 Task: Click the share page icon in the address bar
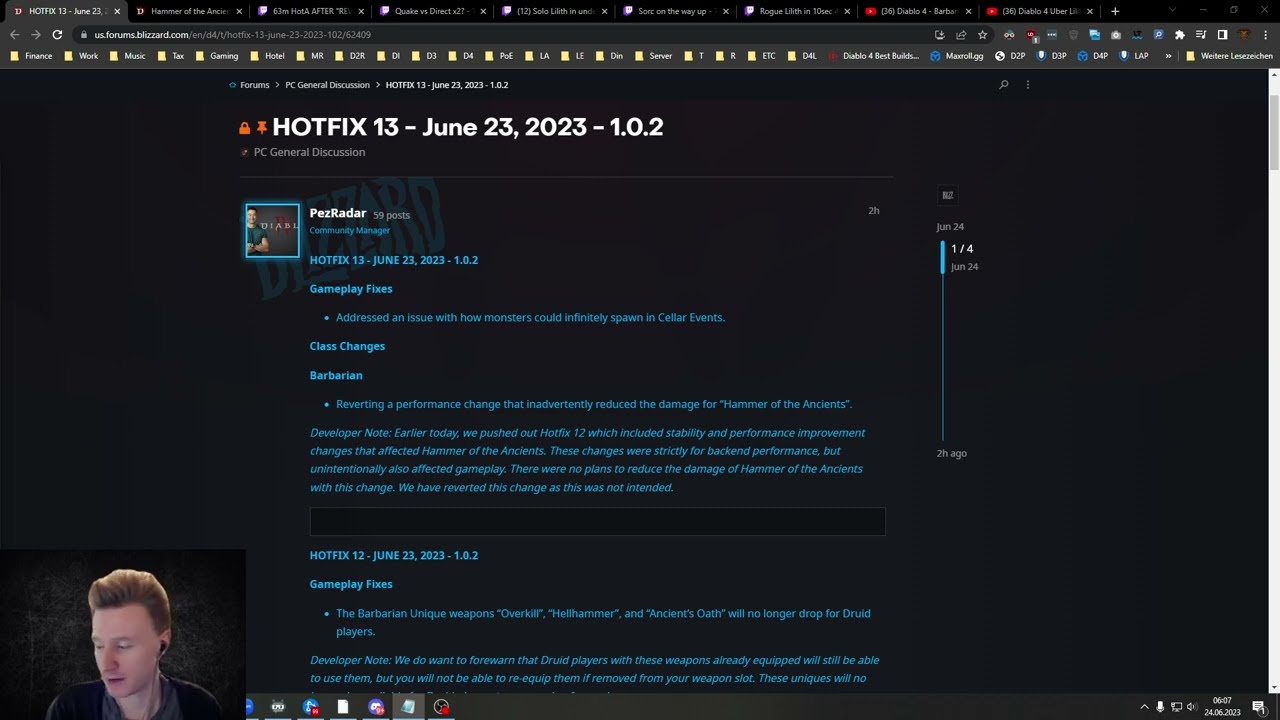(961, 35)
